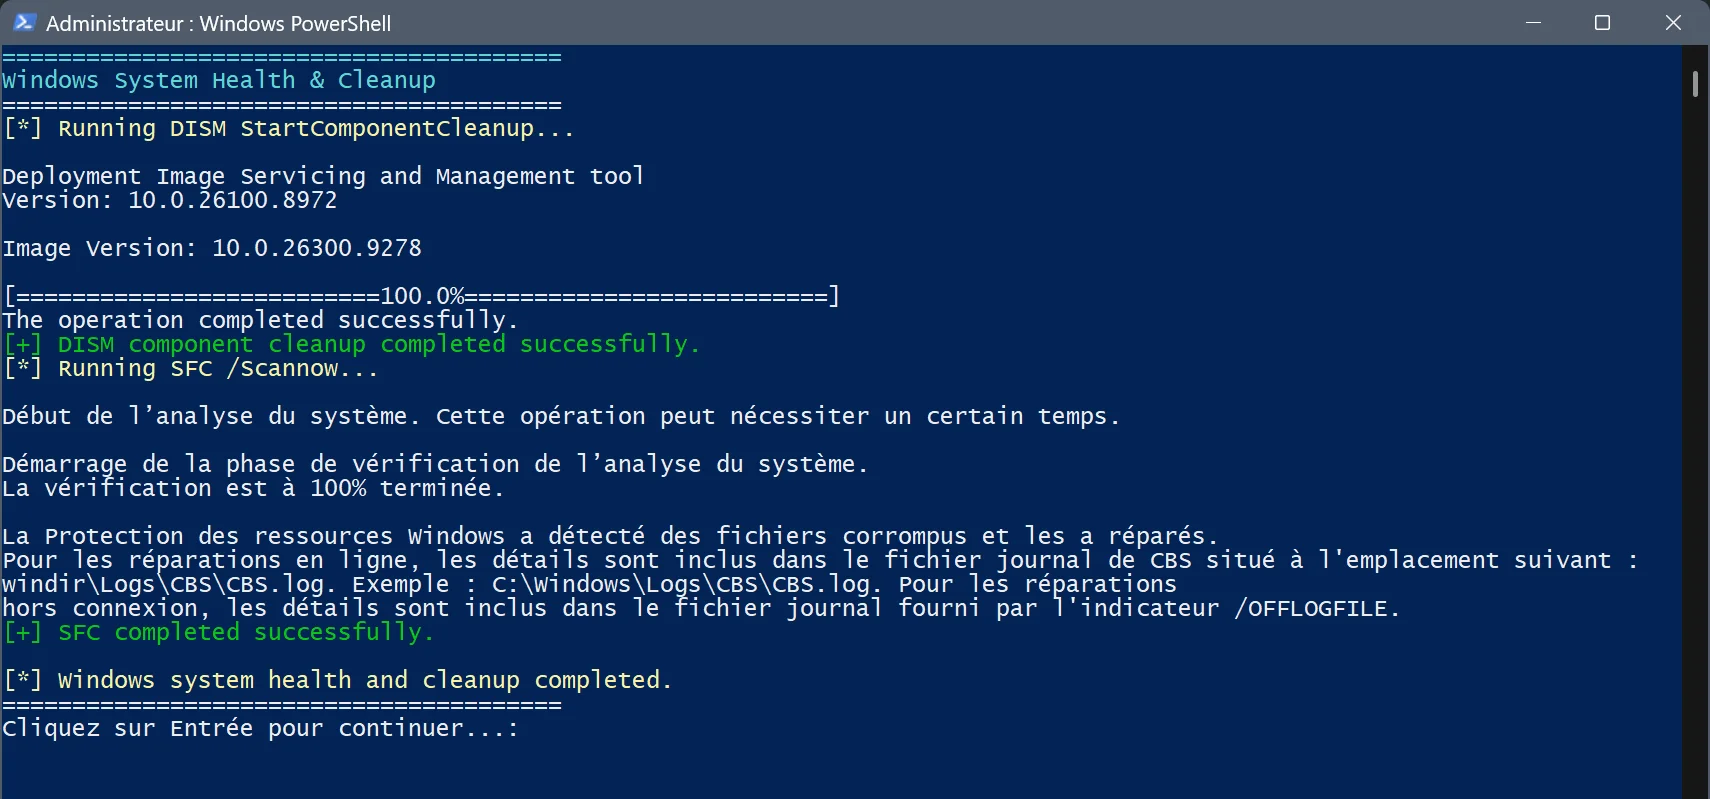
Task: Click the green DISM component cleanup completed line
Action: pyautogui.click(x=351, y=344)
